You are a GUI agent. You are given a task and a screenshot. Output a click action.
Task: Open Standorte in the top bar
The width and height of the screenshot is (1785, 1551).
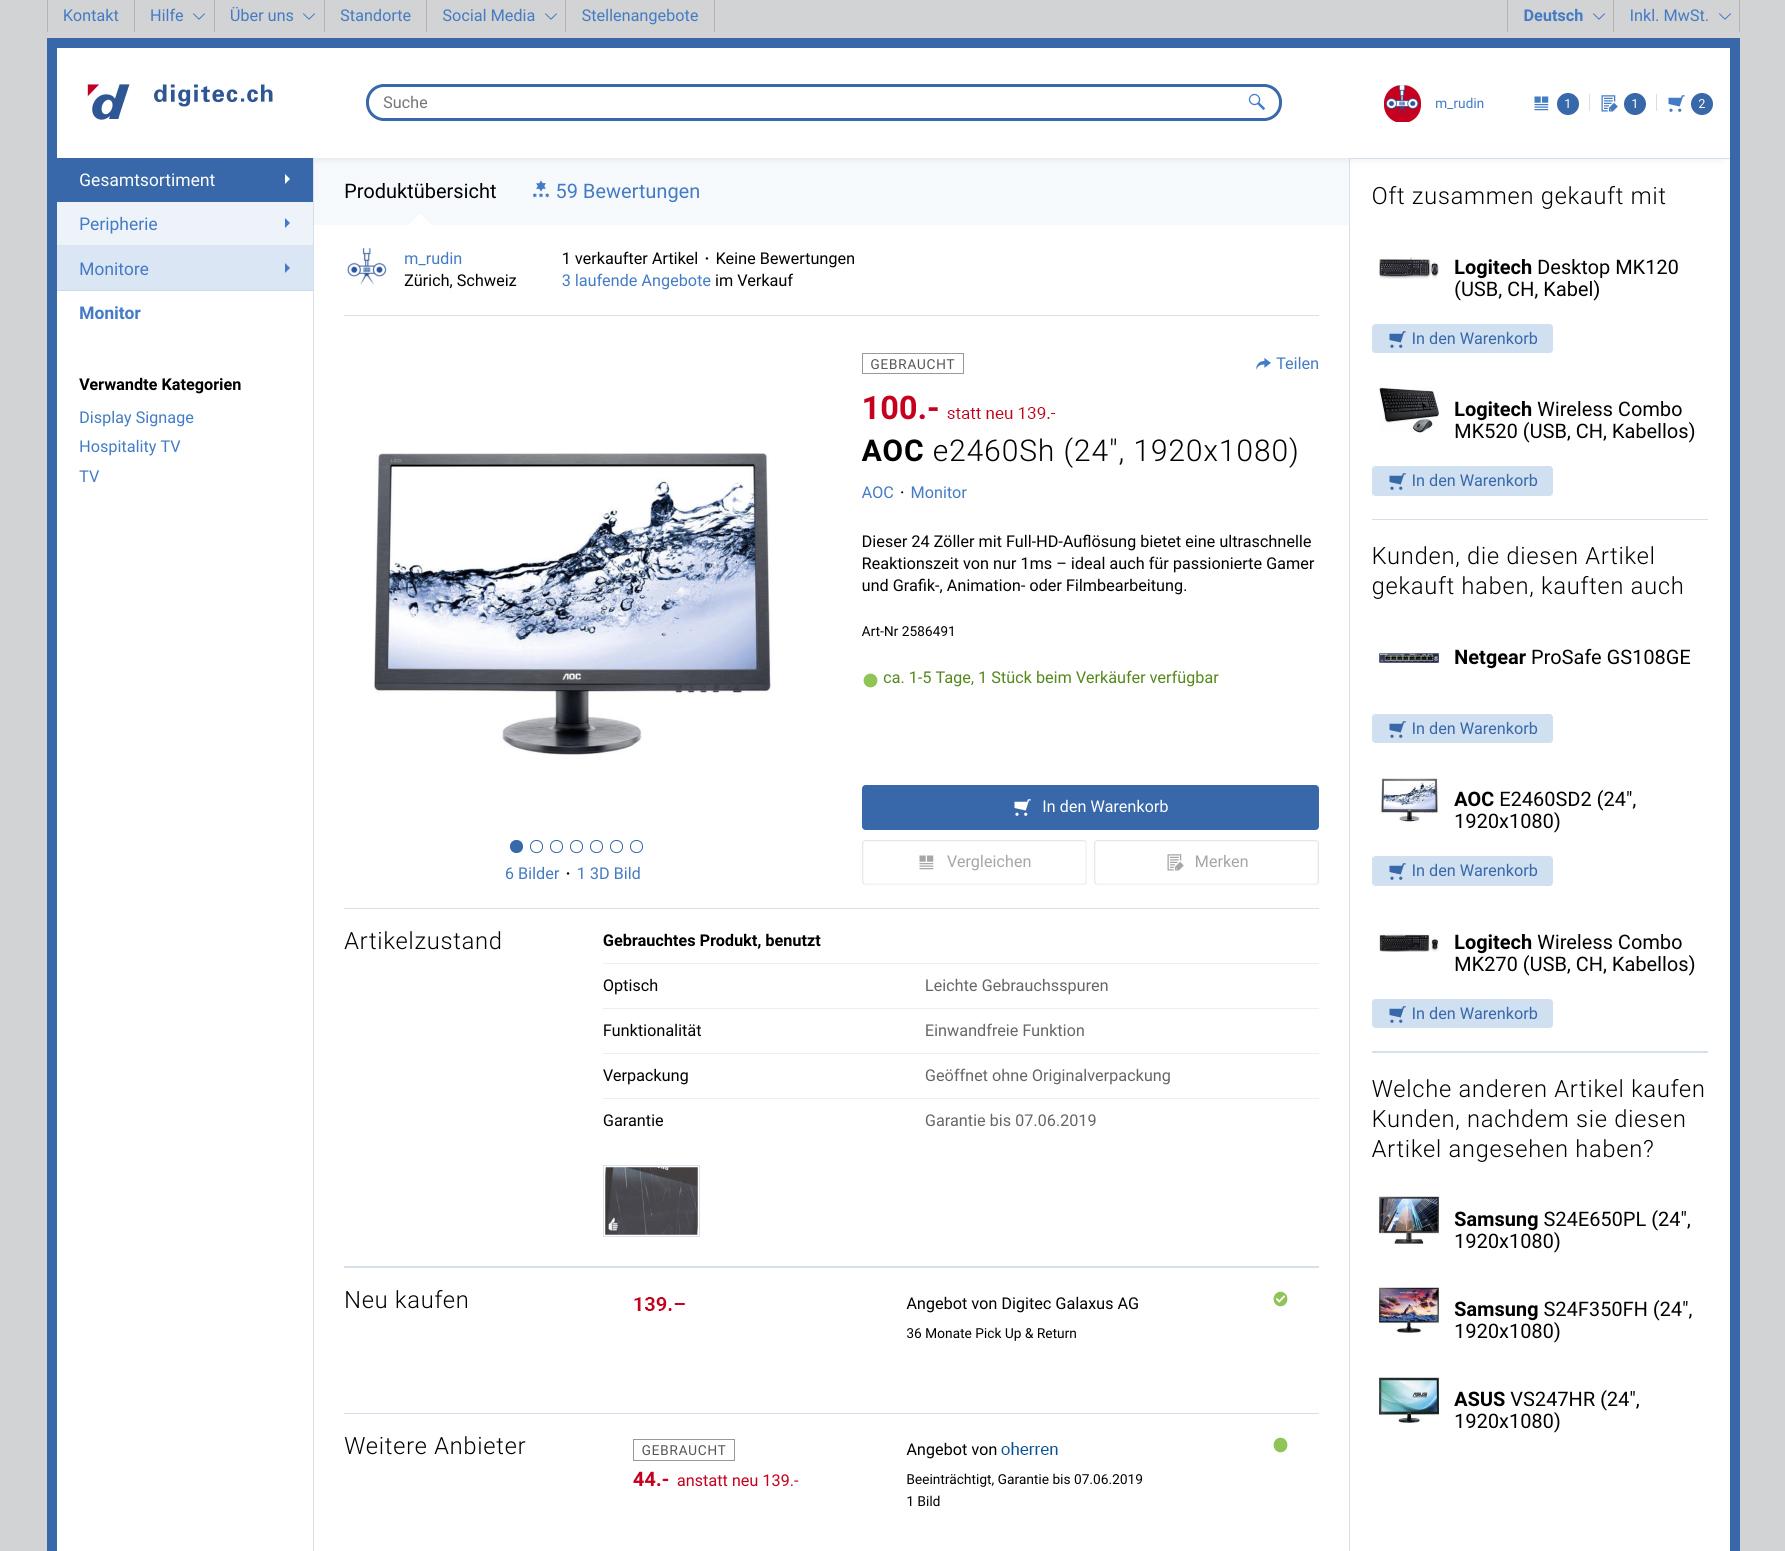[x=375, y=16]
